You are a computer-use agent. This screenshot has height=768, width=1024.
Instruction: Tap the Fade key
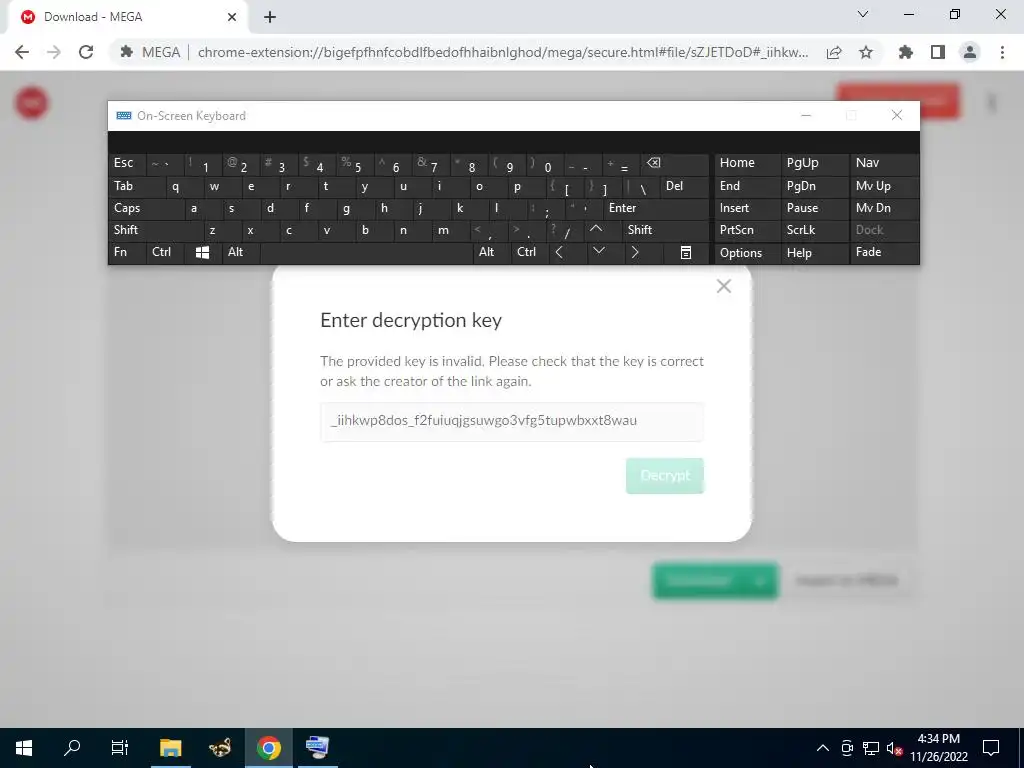[x=884, y=252]
